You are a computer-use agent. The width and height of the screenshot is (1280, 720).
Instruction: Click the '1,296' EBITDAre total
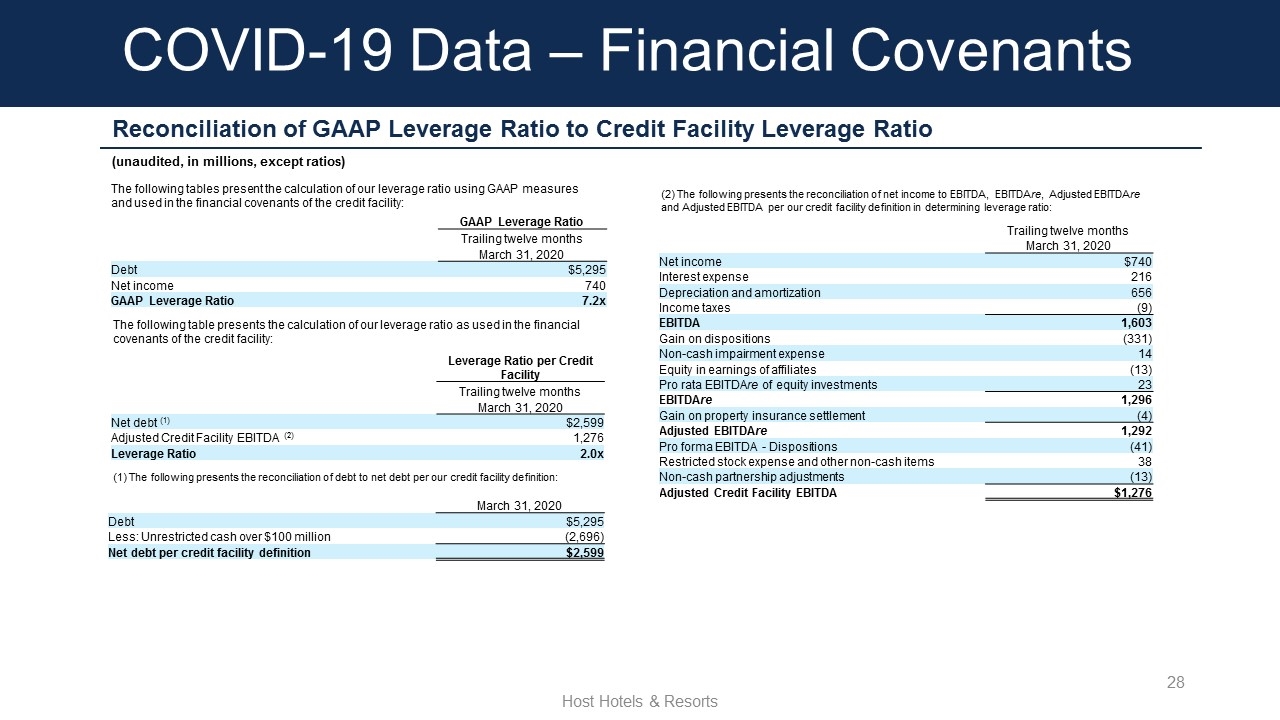pos(1137,400)
